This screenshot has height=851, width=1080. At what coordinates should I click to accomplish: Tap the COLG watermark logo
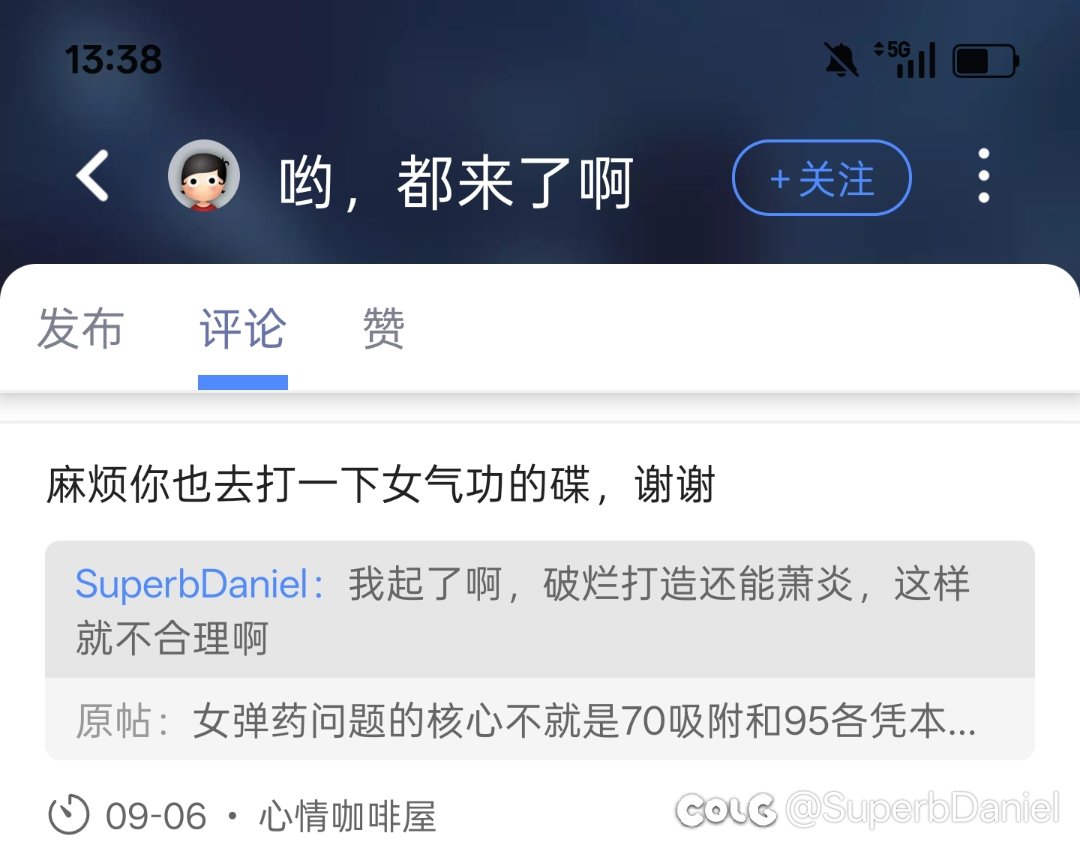(x=725, y=809)
